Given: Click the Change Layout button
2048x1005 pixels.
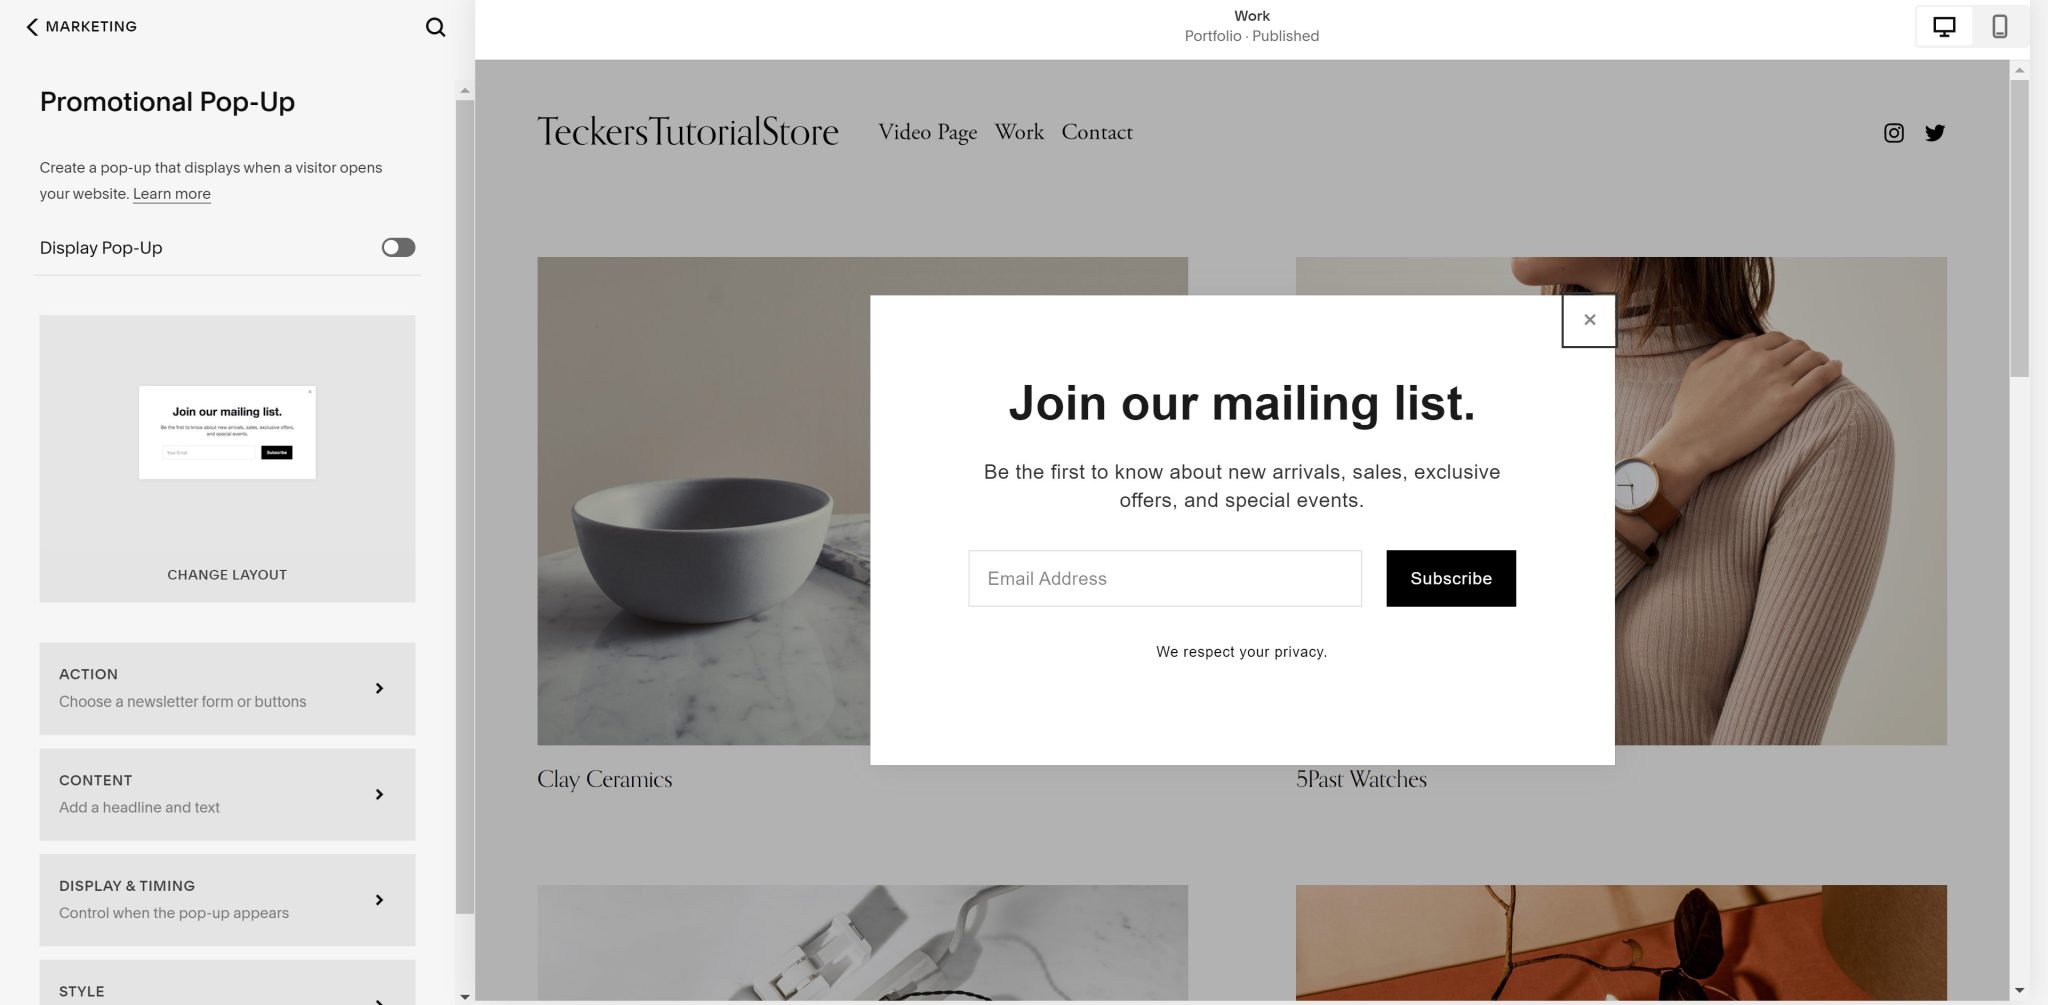Looking at the screenshot, I should tap(227, 575).
